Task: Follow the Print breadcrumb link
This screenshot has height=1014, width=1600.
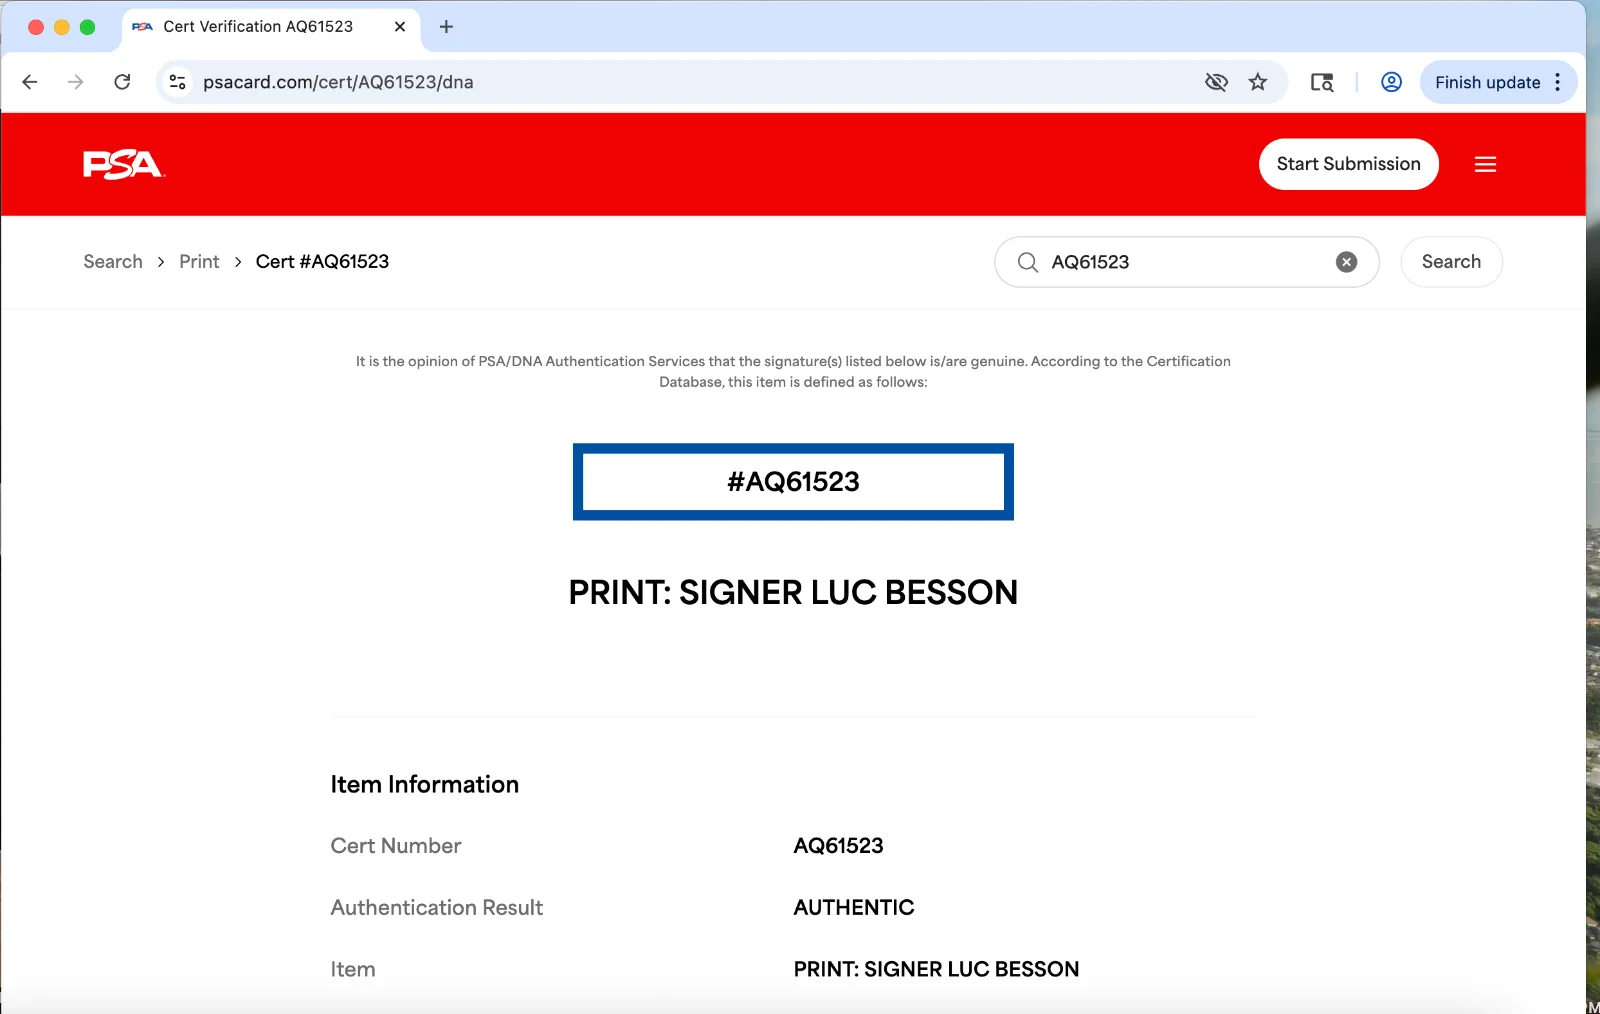Action: coord(199,262)
